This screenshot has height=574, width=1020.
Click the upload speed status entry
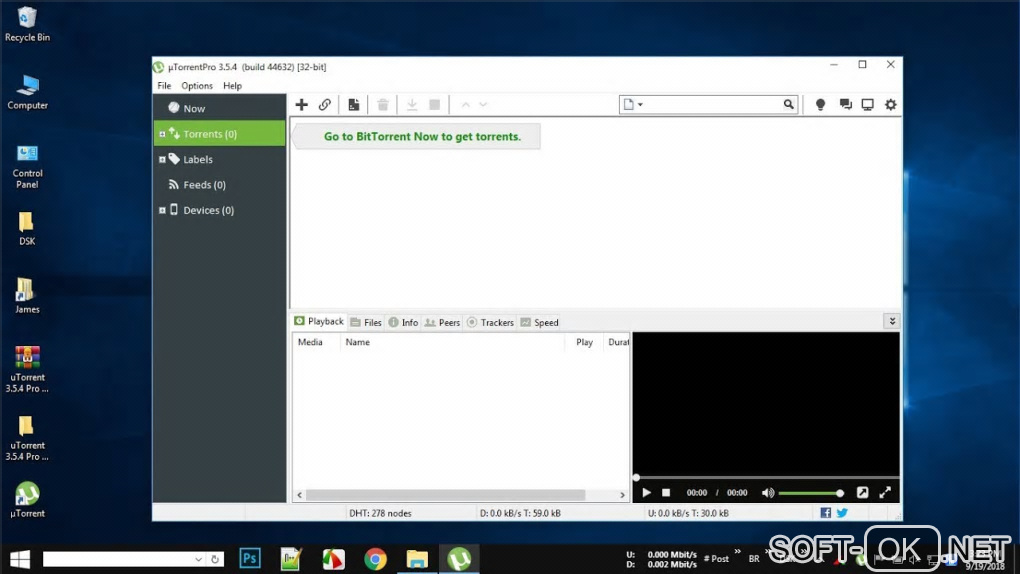click(x=688, y=513)
